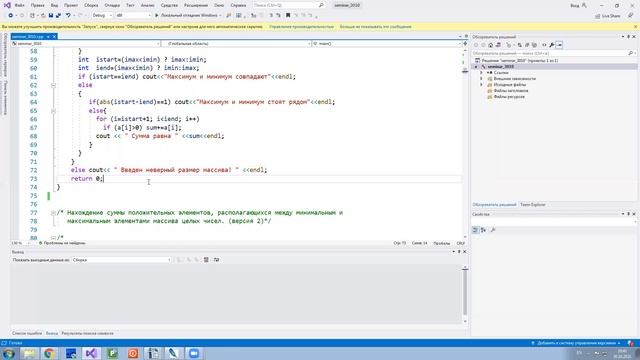Click the Save file toolbar icon

[51, 16]
